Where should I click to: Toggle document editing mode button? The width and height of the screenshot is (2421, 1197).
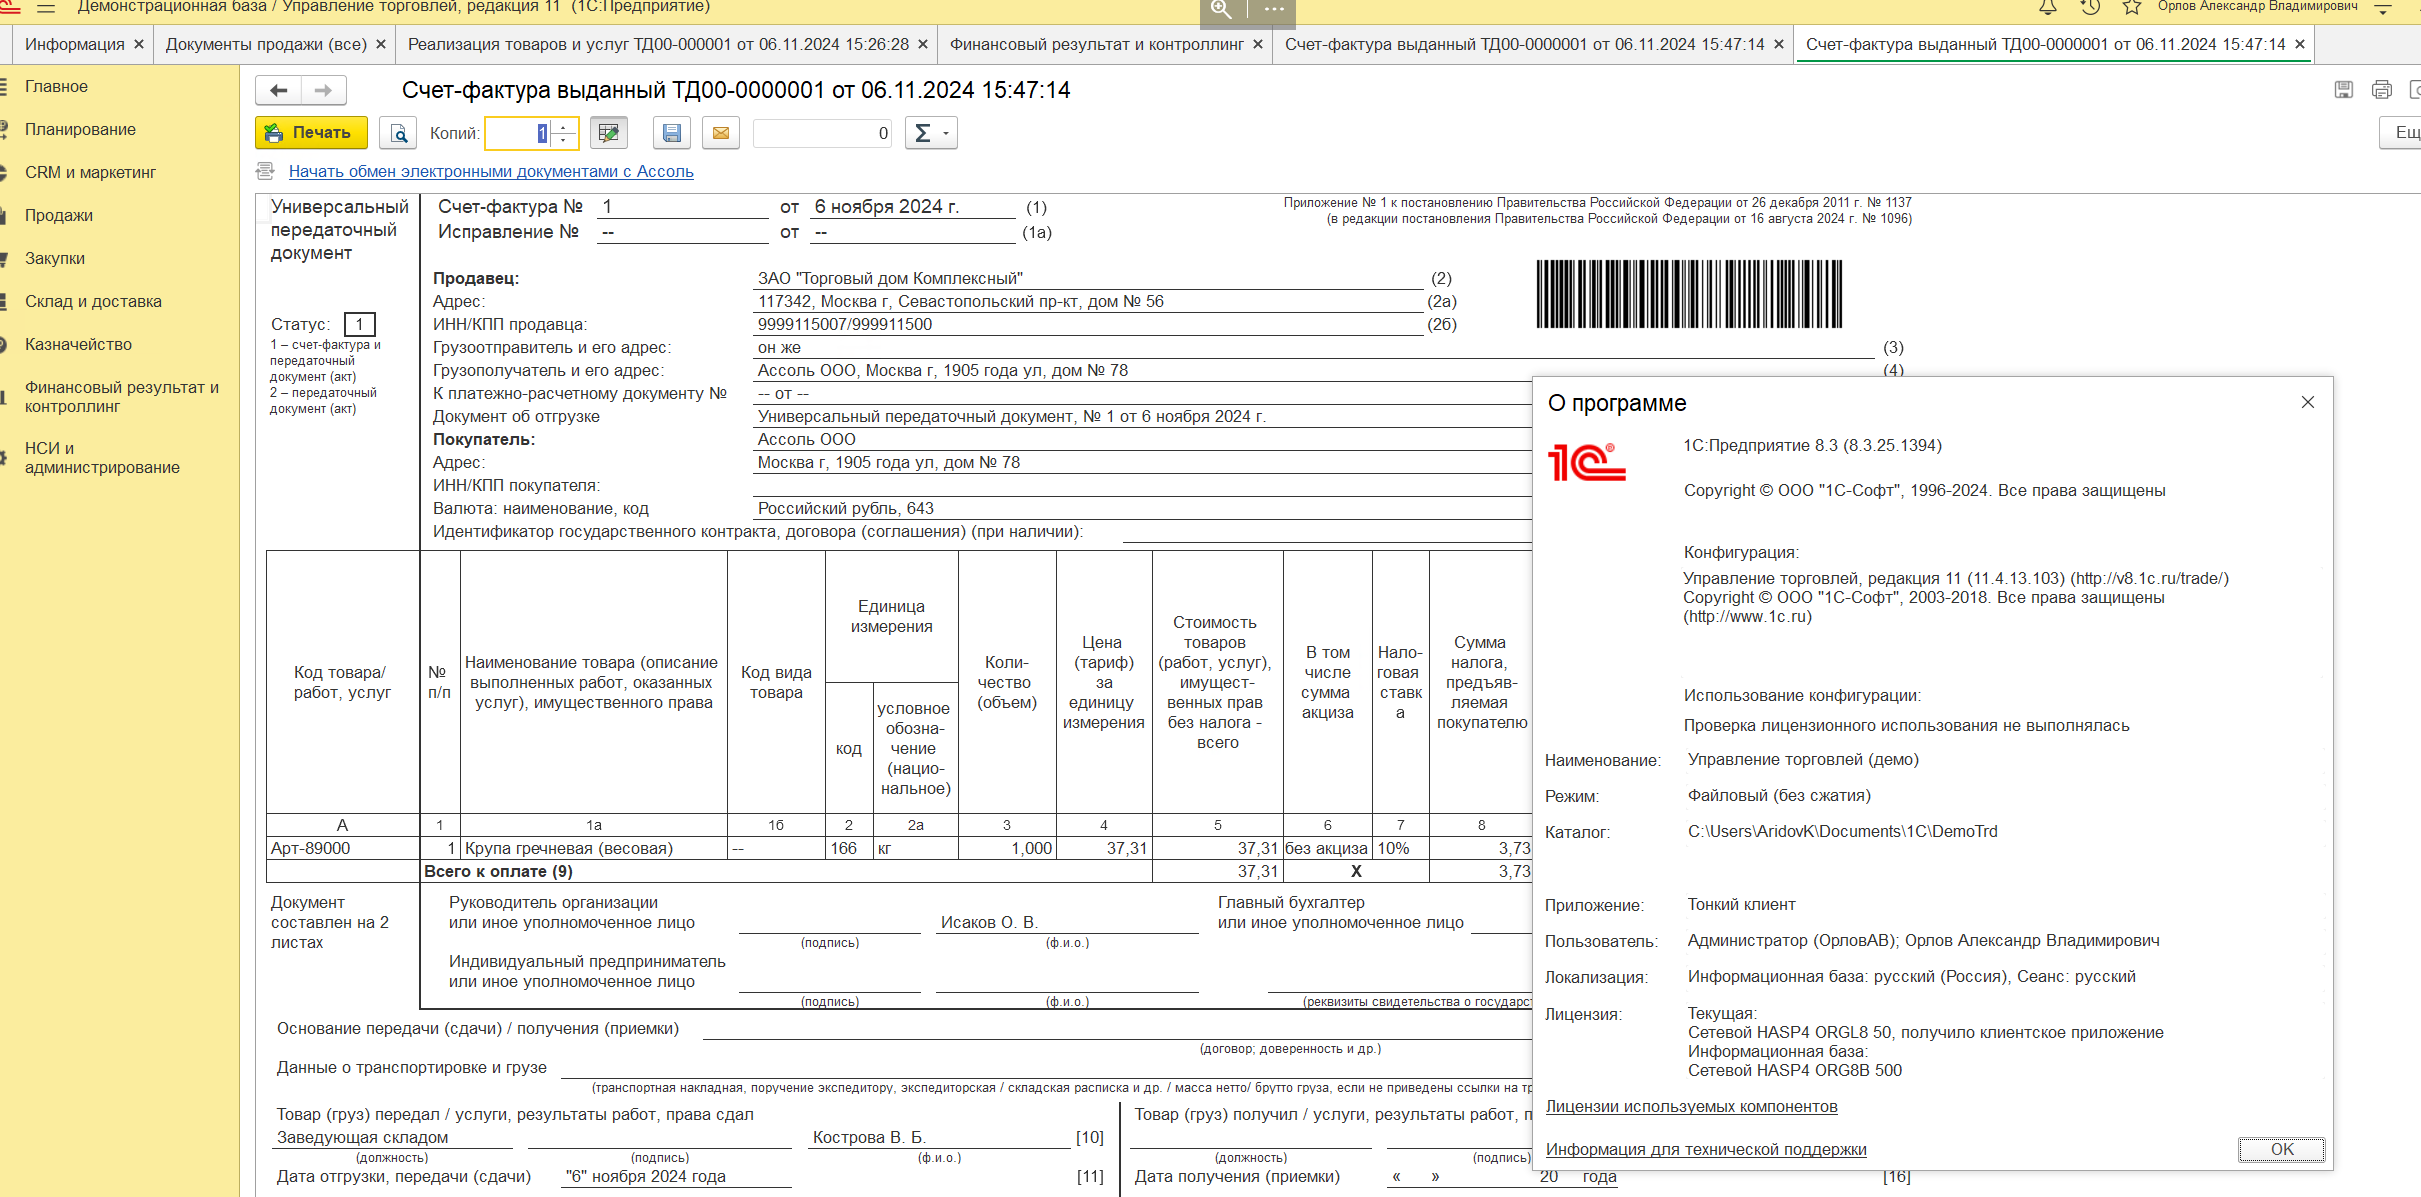click(x=608, y=133)
